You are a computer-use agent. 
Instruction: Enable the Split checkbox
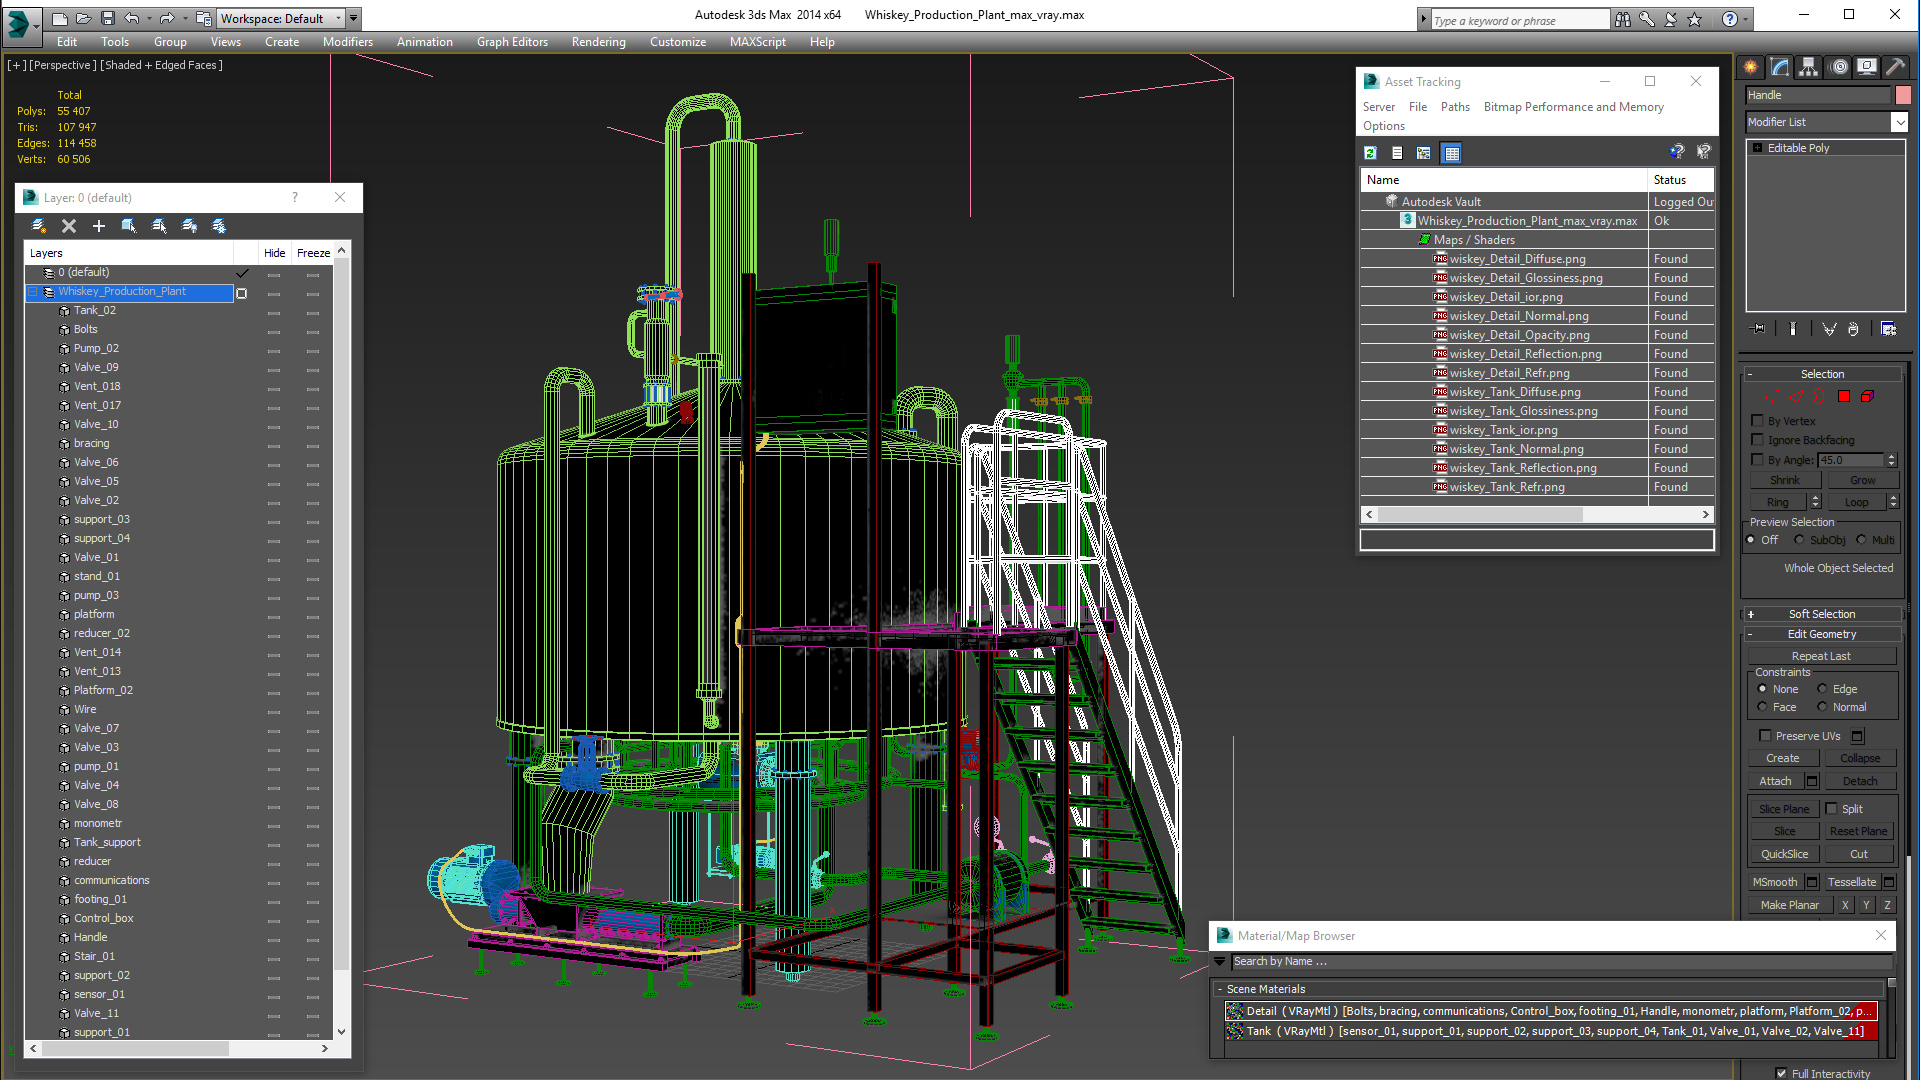[x=1832, y=809]
